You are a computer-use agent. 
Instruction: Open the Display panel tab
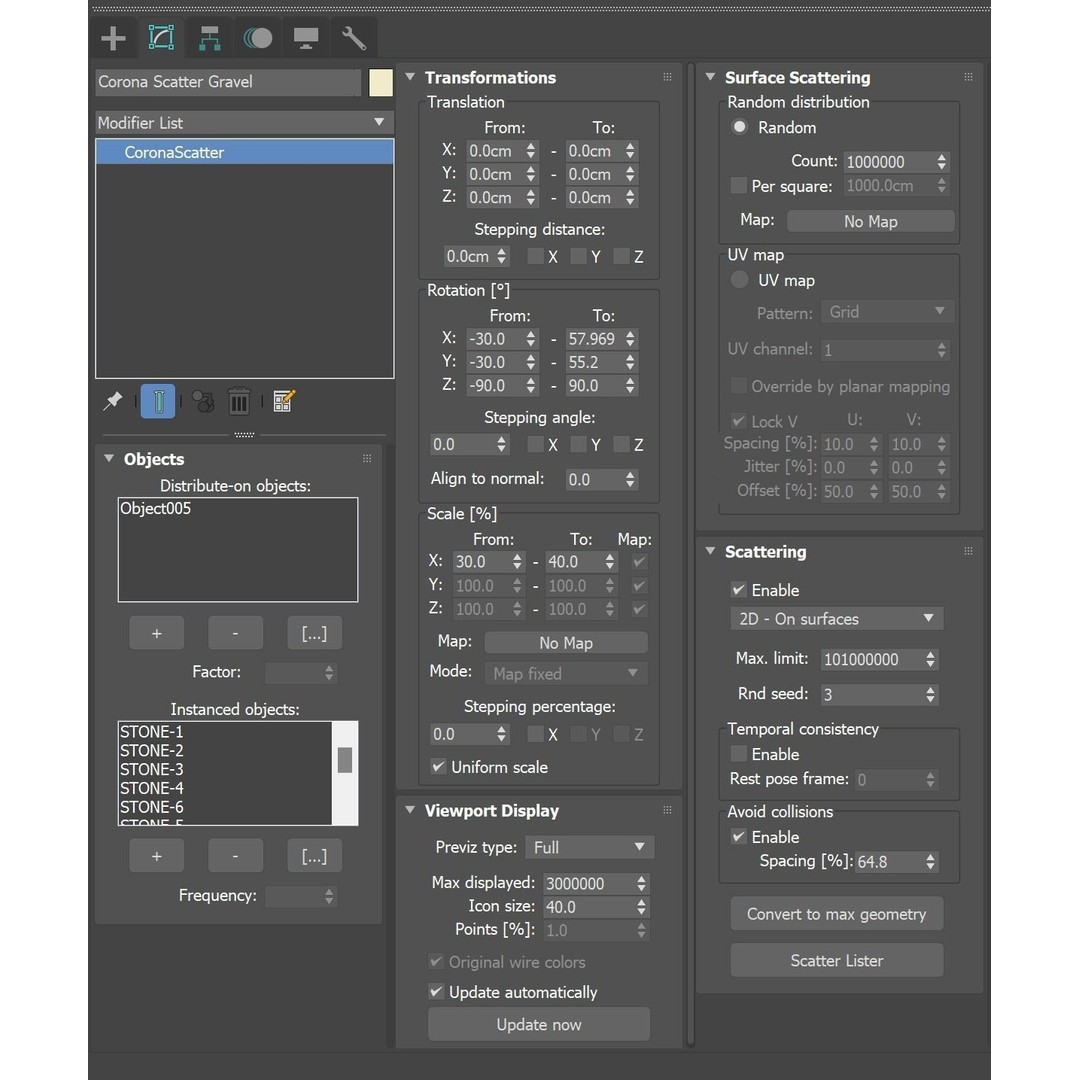[306, 38]
